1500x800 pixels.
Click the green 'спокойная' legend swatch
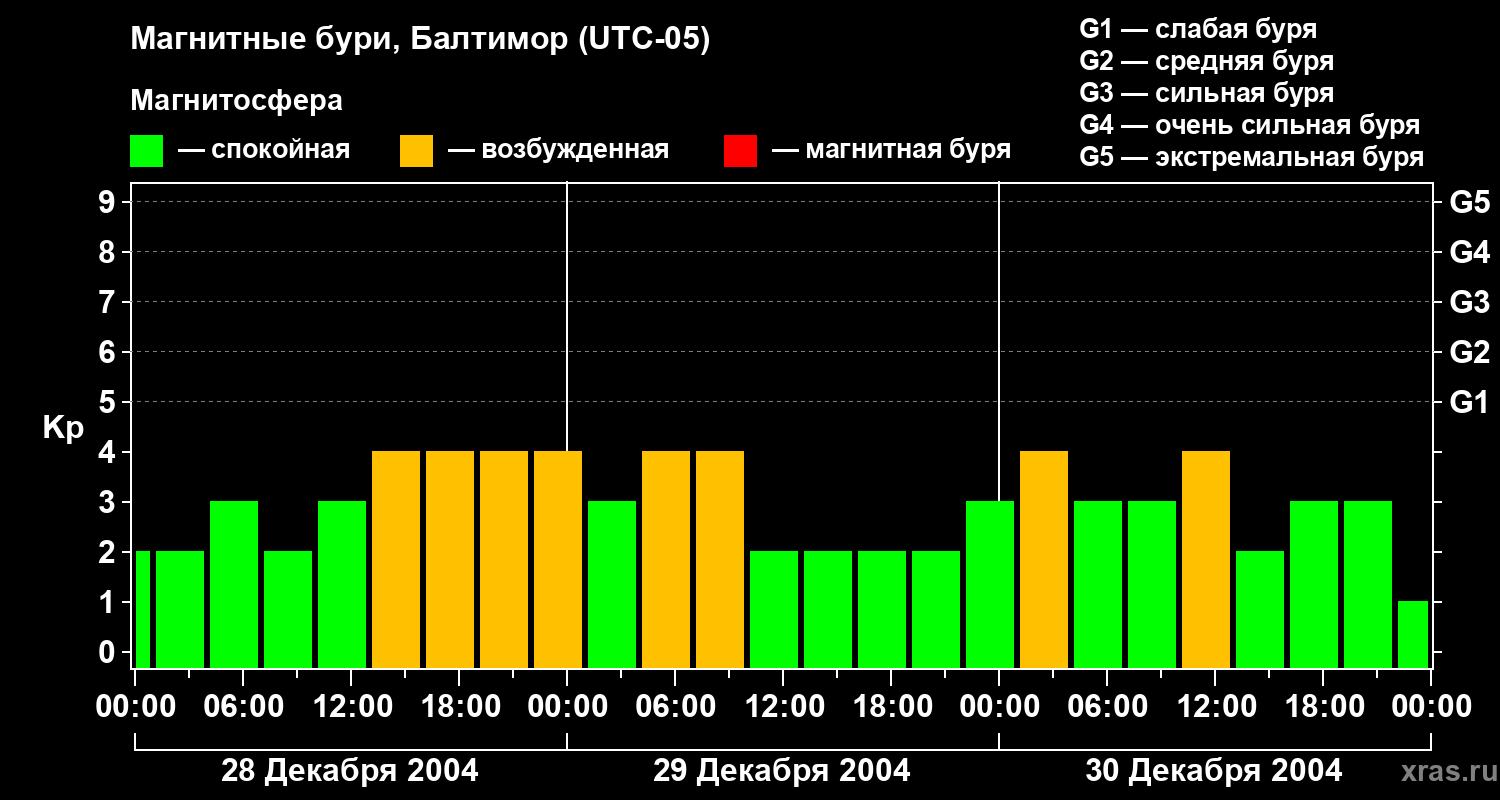146,151
